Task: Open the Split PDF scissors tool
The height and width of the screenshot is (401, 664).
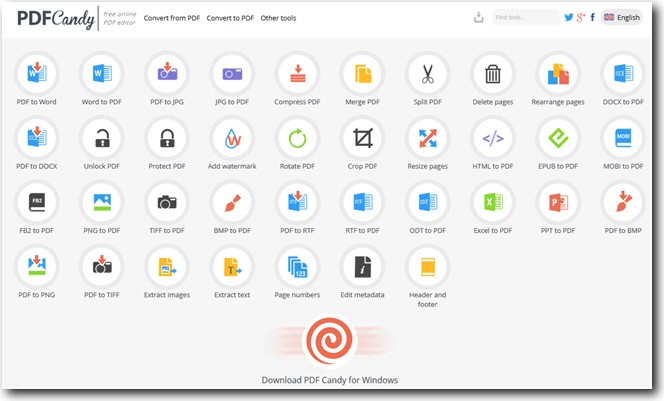Action: pos(427,73)
